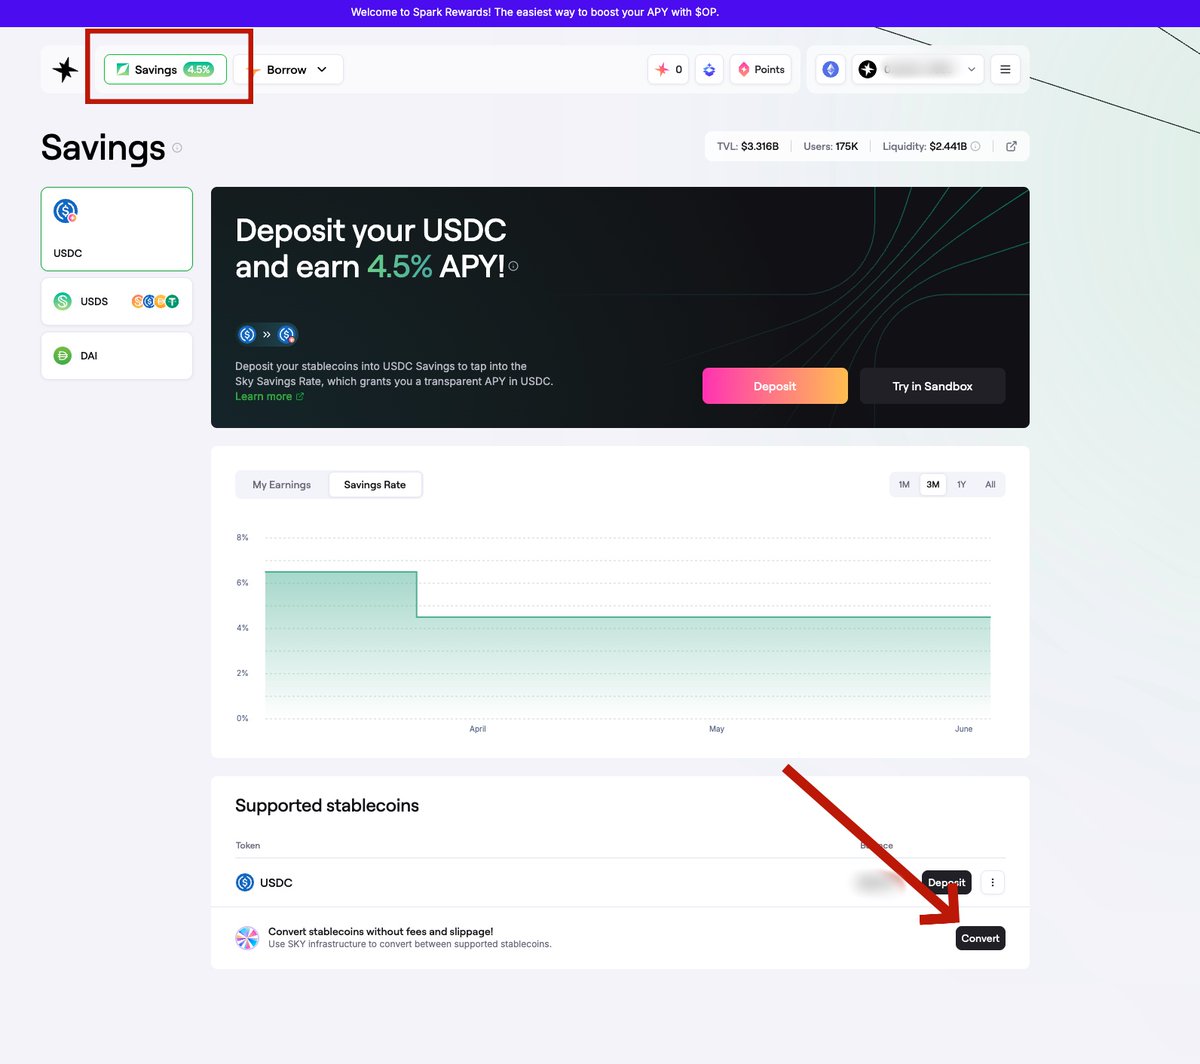Image resolution: width=1200 pixels, height=1064 pixels.
Task: Click the June axis label on chart
Action: 963,729
